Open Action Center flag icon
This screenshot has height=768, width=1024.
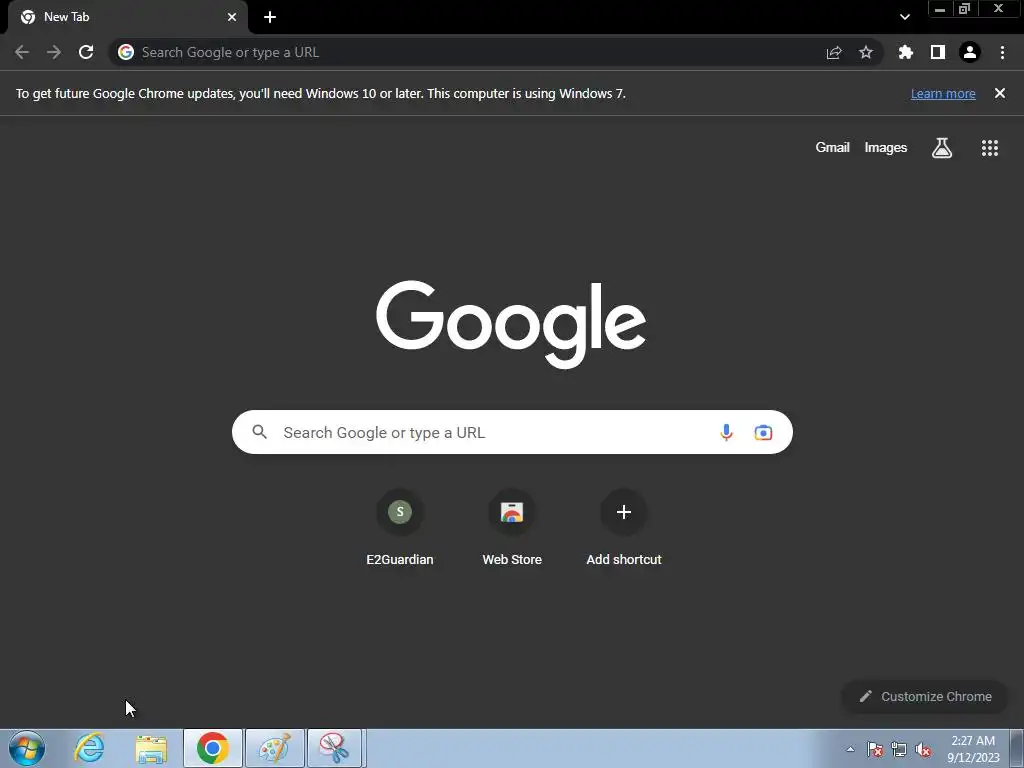tap(875, 749)
